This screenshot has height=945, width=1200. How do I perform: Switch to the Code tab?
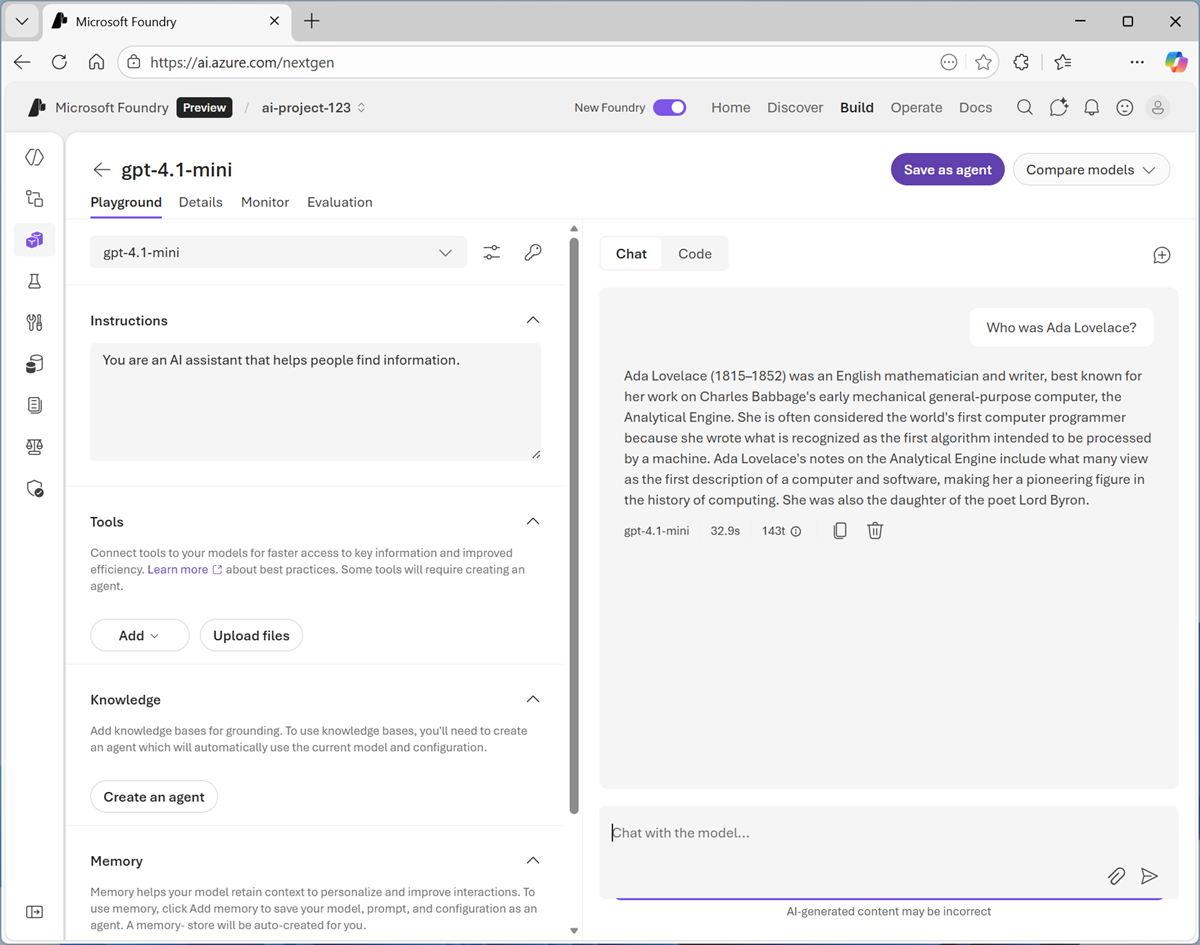(x=694, y=254)
